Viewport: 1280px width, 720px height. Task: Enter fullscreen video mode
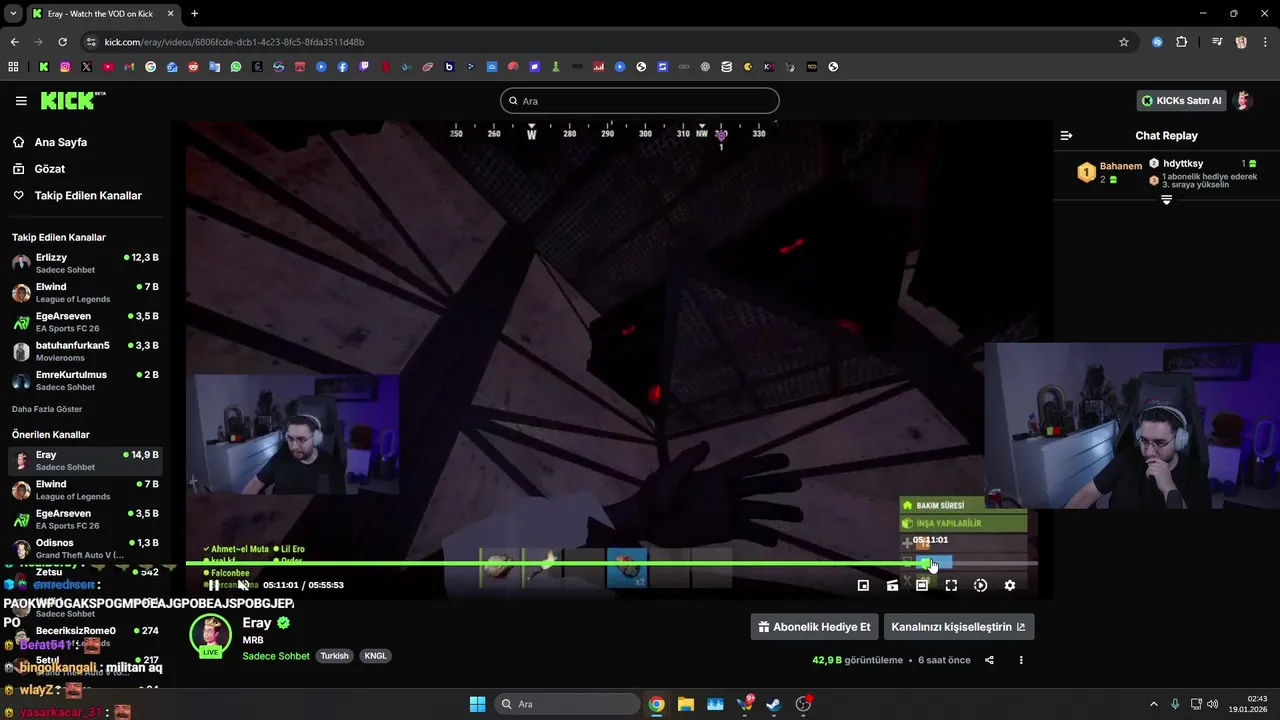tap(951, 585)
